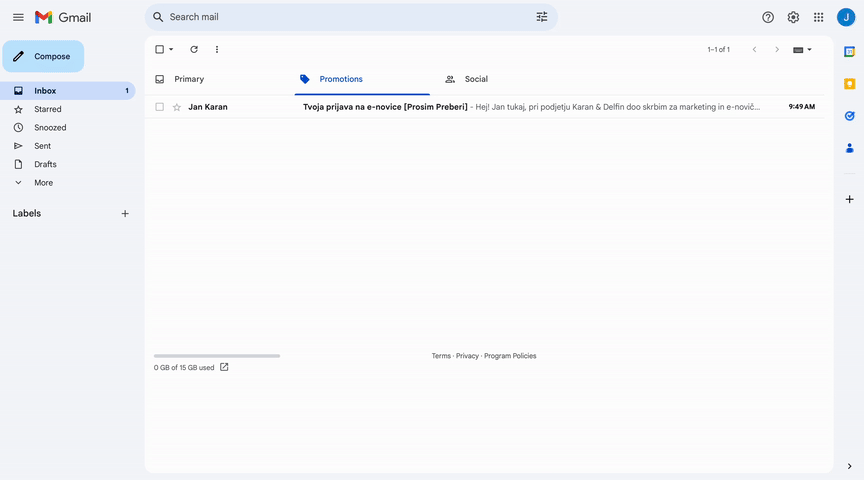Viewport: 864px width, 480px height.
Task: Click sender name Jan Karan
Action: [x=208, y=107]
